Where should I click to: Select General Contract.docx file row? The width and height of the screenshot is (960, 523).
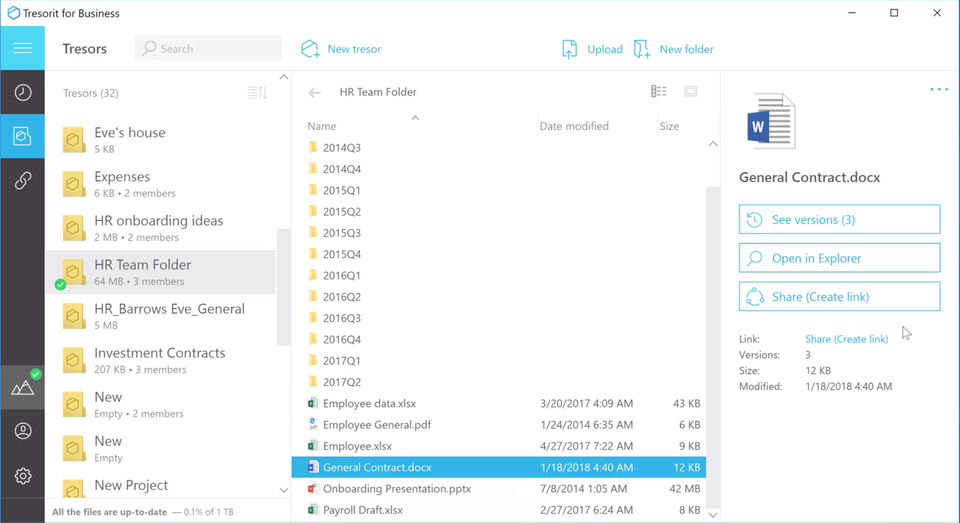499,467
